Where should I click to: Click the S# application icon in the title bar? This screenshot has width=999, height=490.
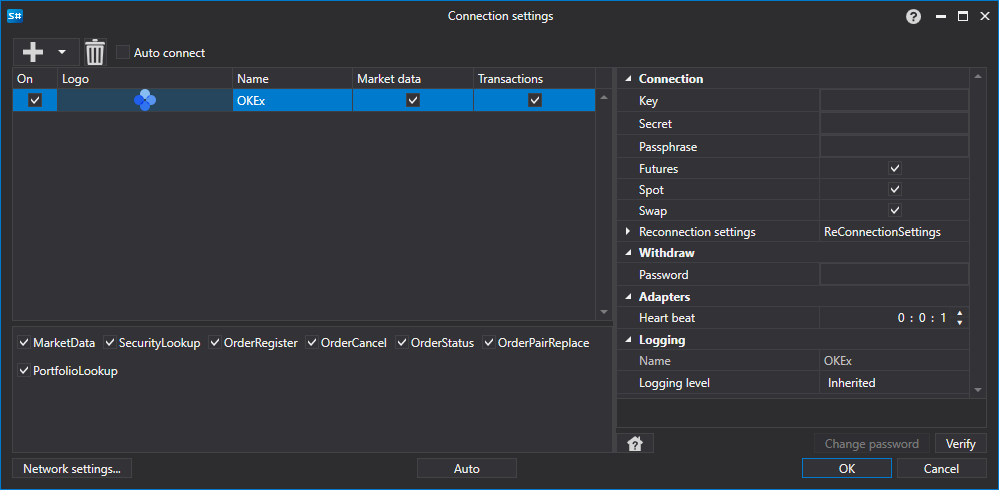pyautogui.click(x=15, y=16)
